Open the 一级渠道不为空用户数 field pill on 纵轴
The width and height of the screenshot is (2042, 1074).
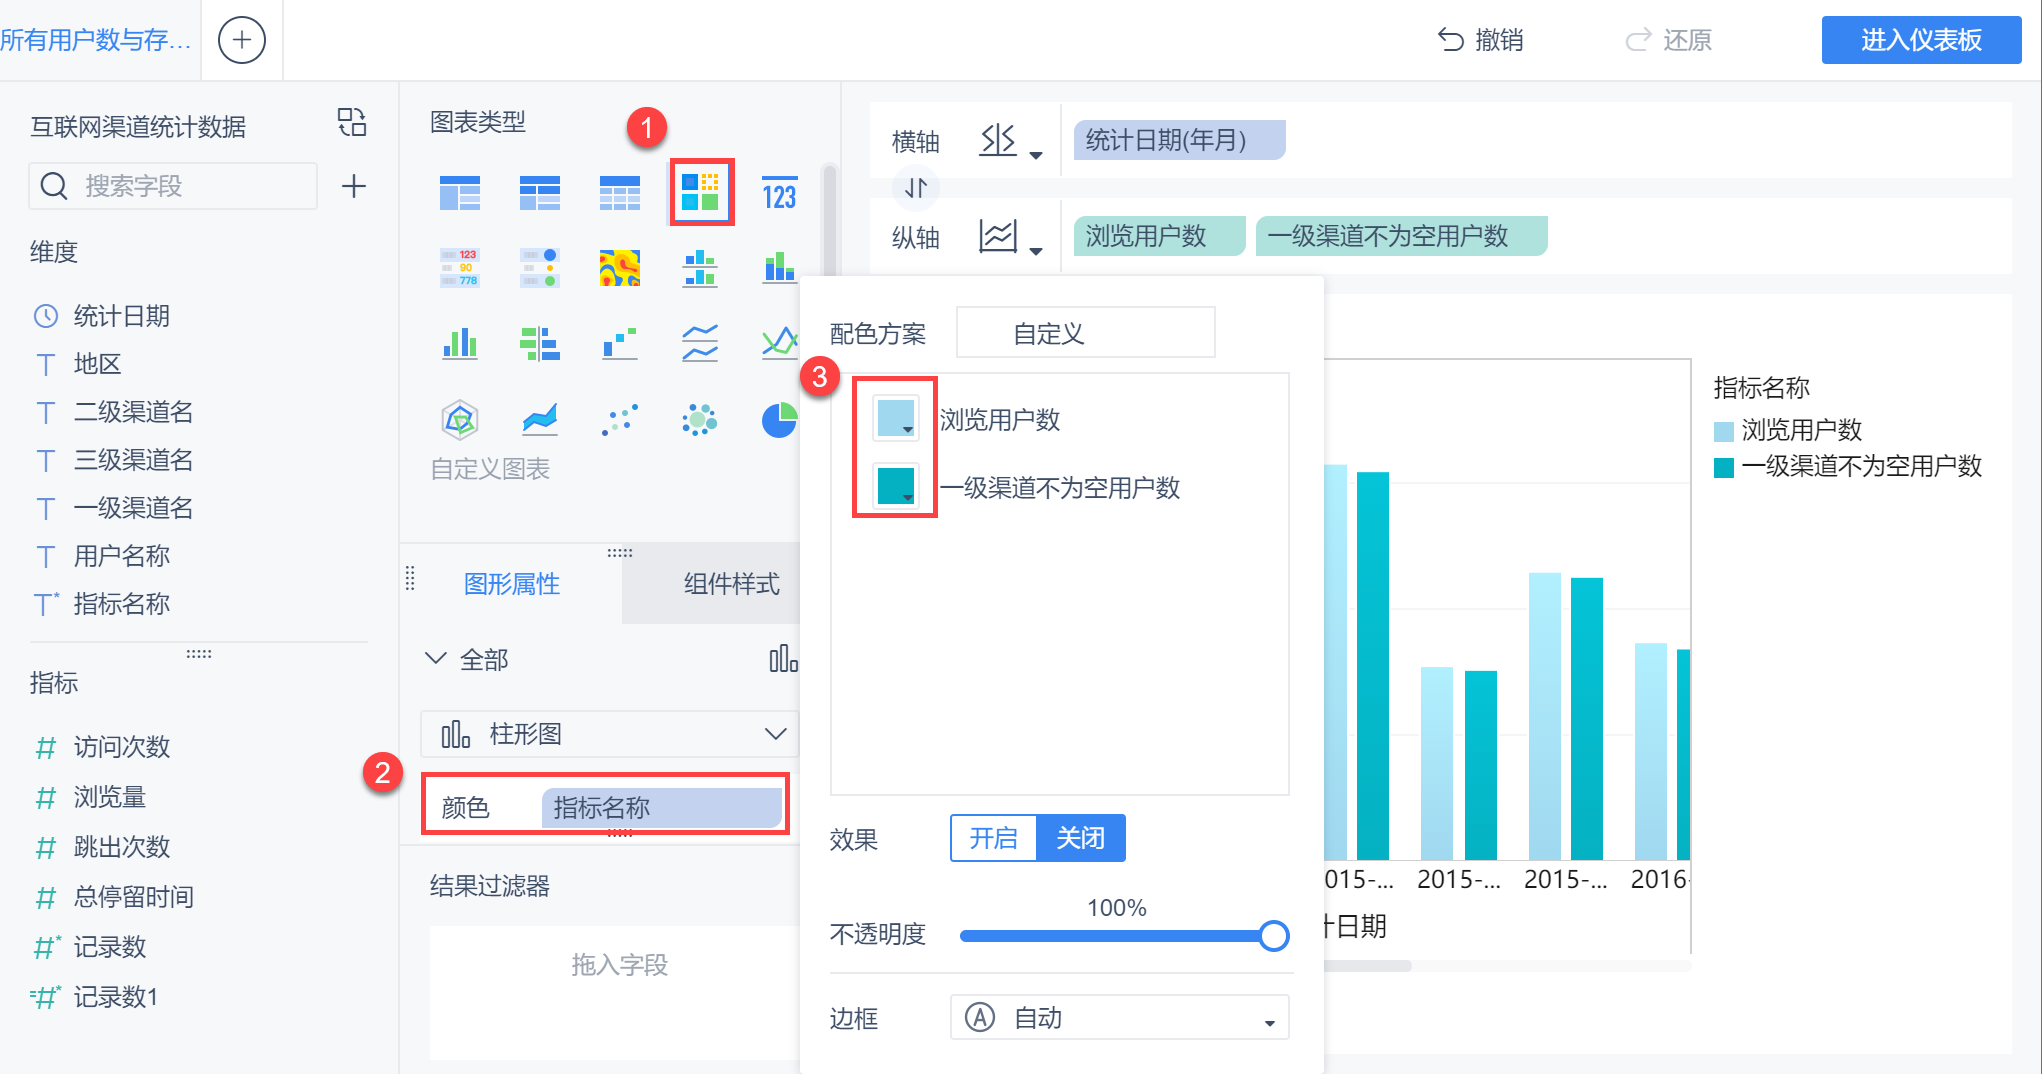[x=1401, y=236]
